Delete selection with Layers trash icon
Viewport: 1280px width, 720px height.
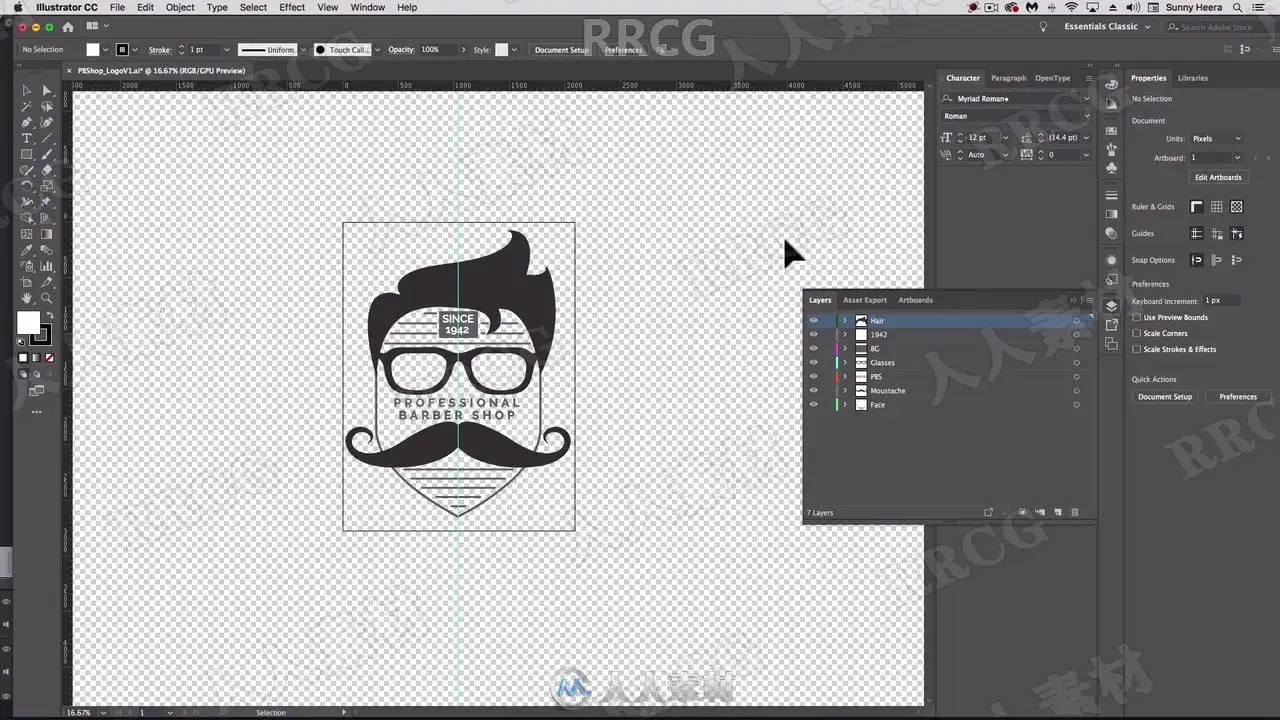[x=1075, y=512]
